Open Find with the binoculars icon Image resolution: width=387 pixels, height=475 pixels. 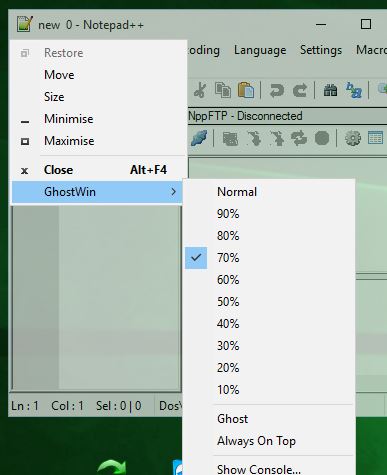click(330, 90)
